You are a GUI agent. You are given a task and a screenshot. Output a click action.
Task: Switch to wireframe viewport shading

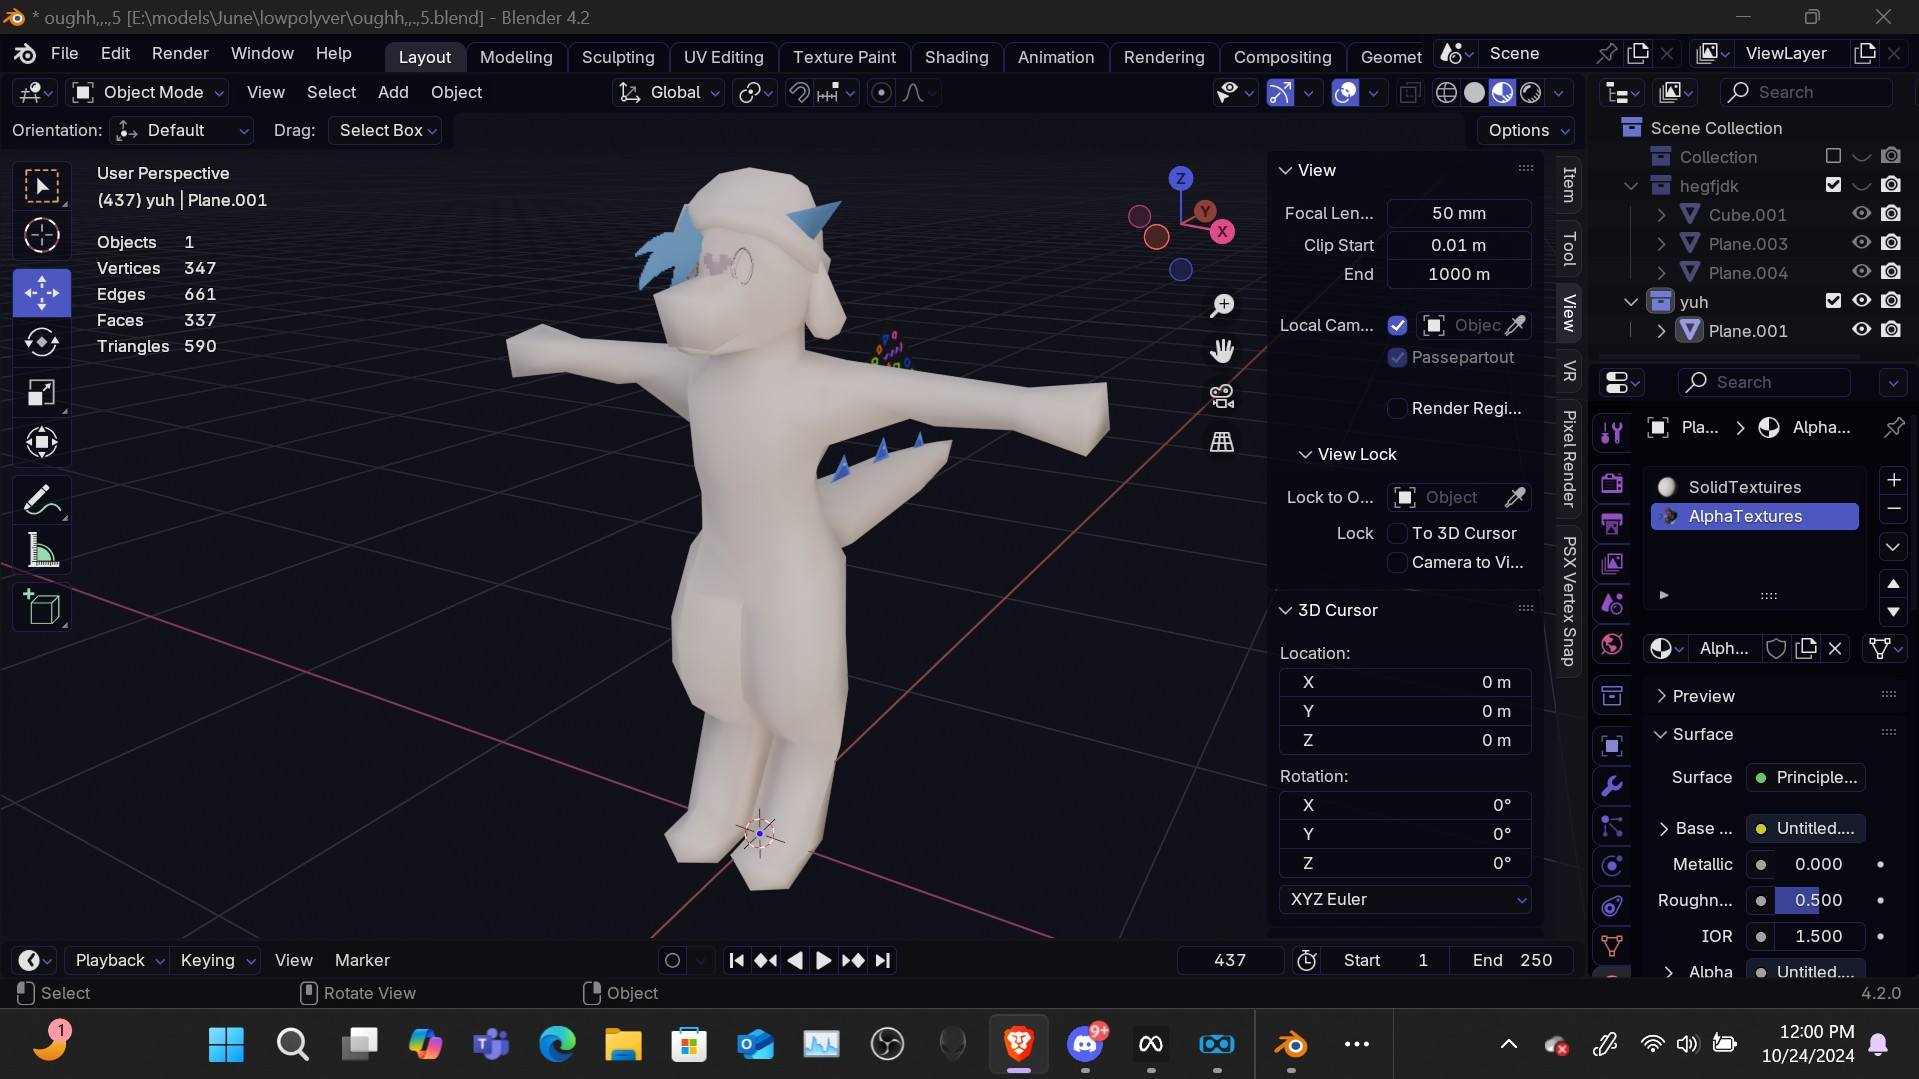coord(1446,93)
